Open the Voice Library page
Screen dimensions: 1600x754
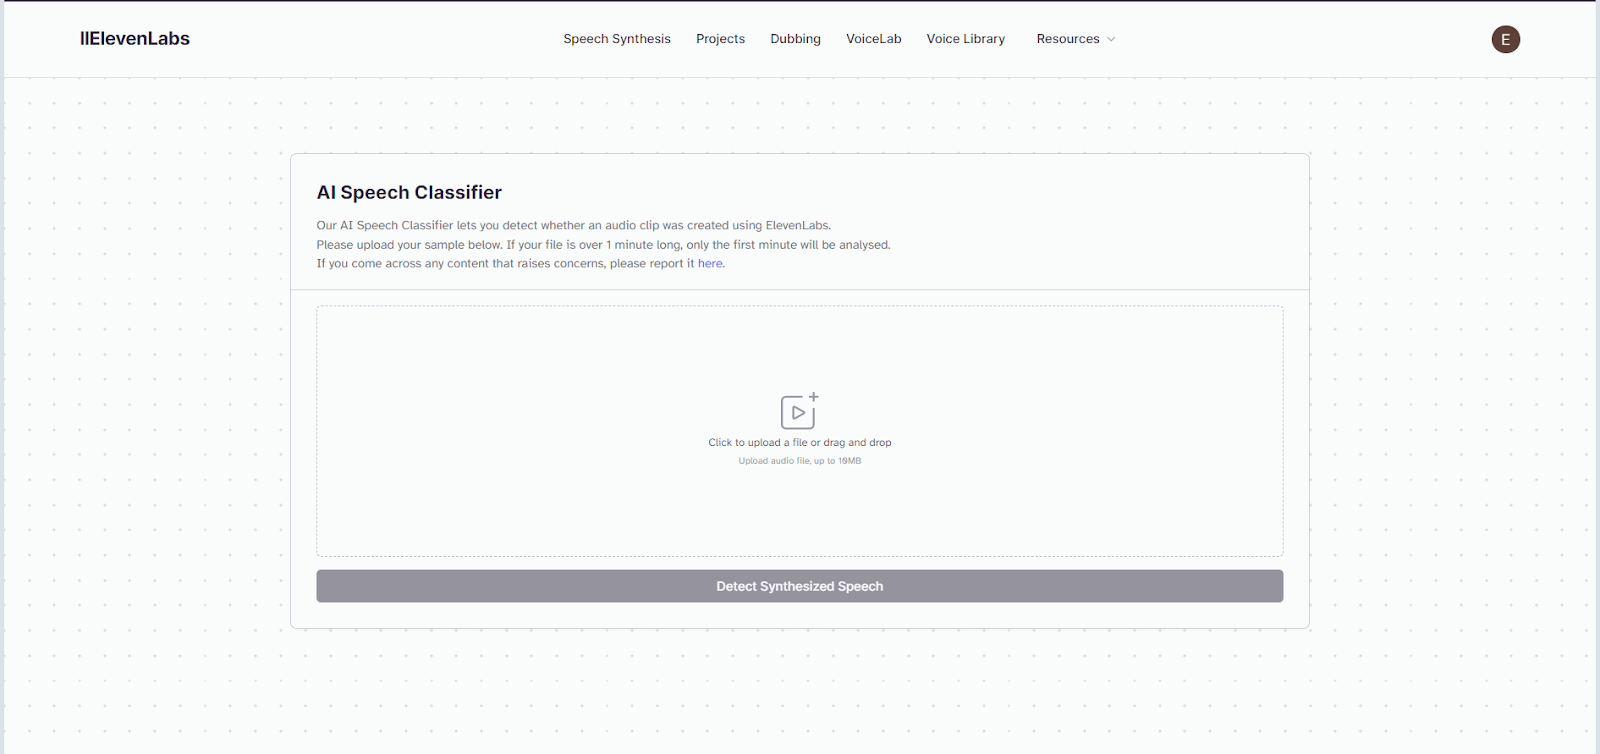965,39
